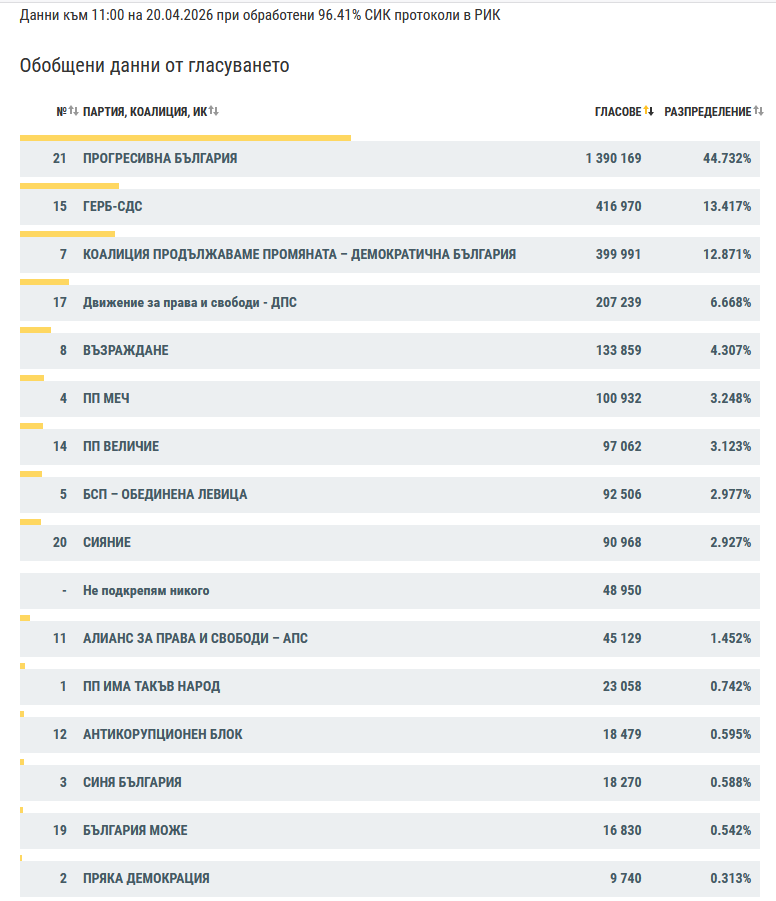Click the 1 390 169 votes value
The height and width of the screenshot is (901, 776).
tap(613, 158)
